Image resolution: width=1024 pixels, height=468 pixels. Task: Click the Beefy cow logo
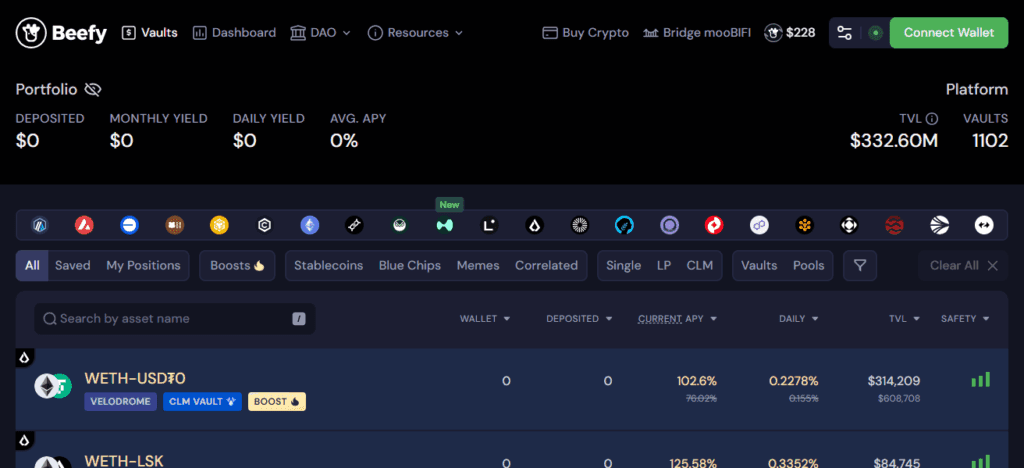point(61,33)
